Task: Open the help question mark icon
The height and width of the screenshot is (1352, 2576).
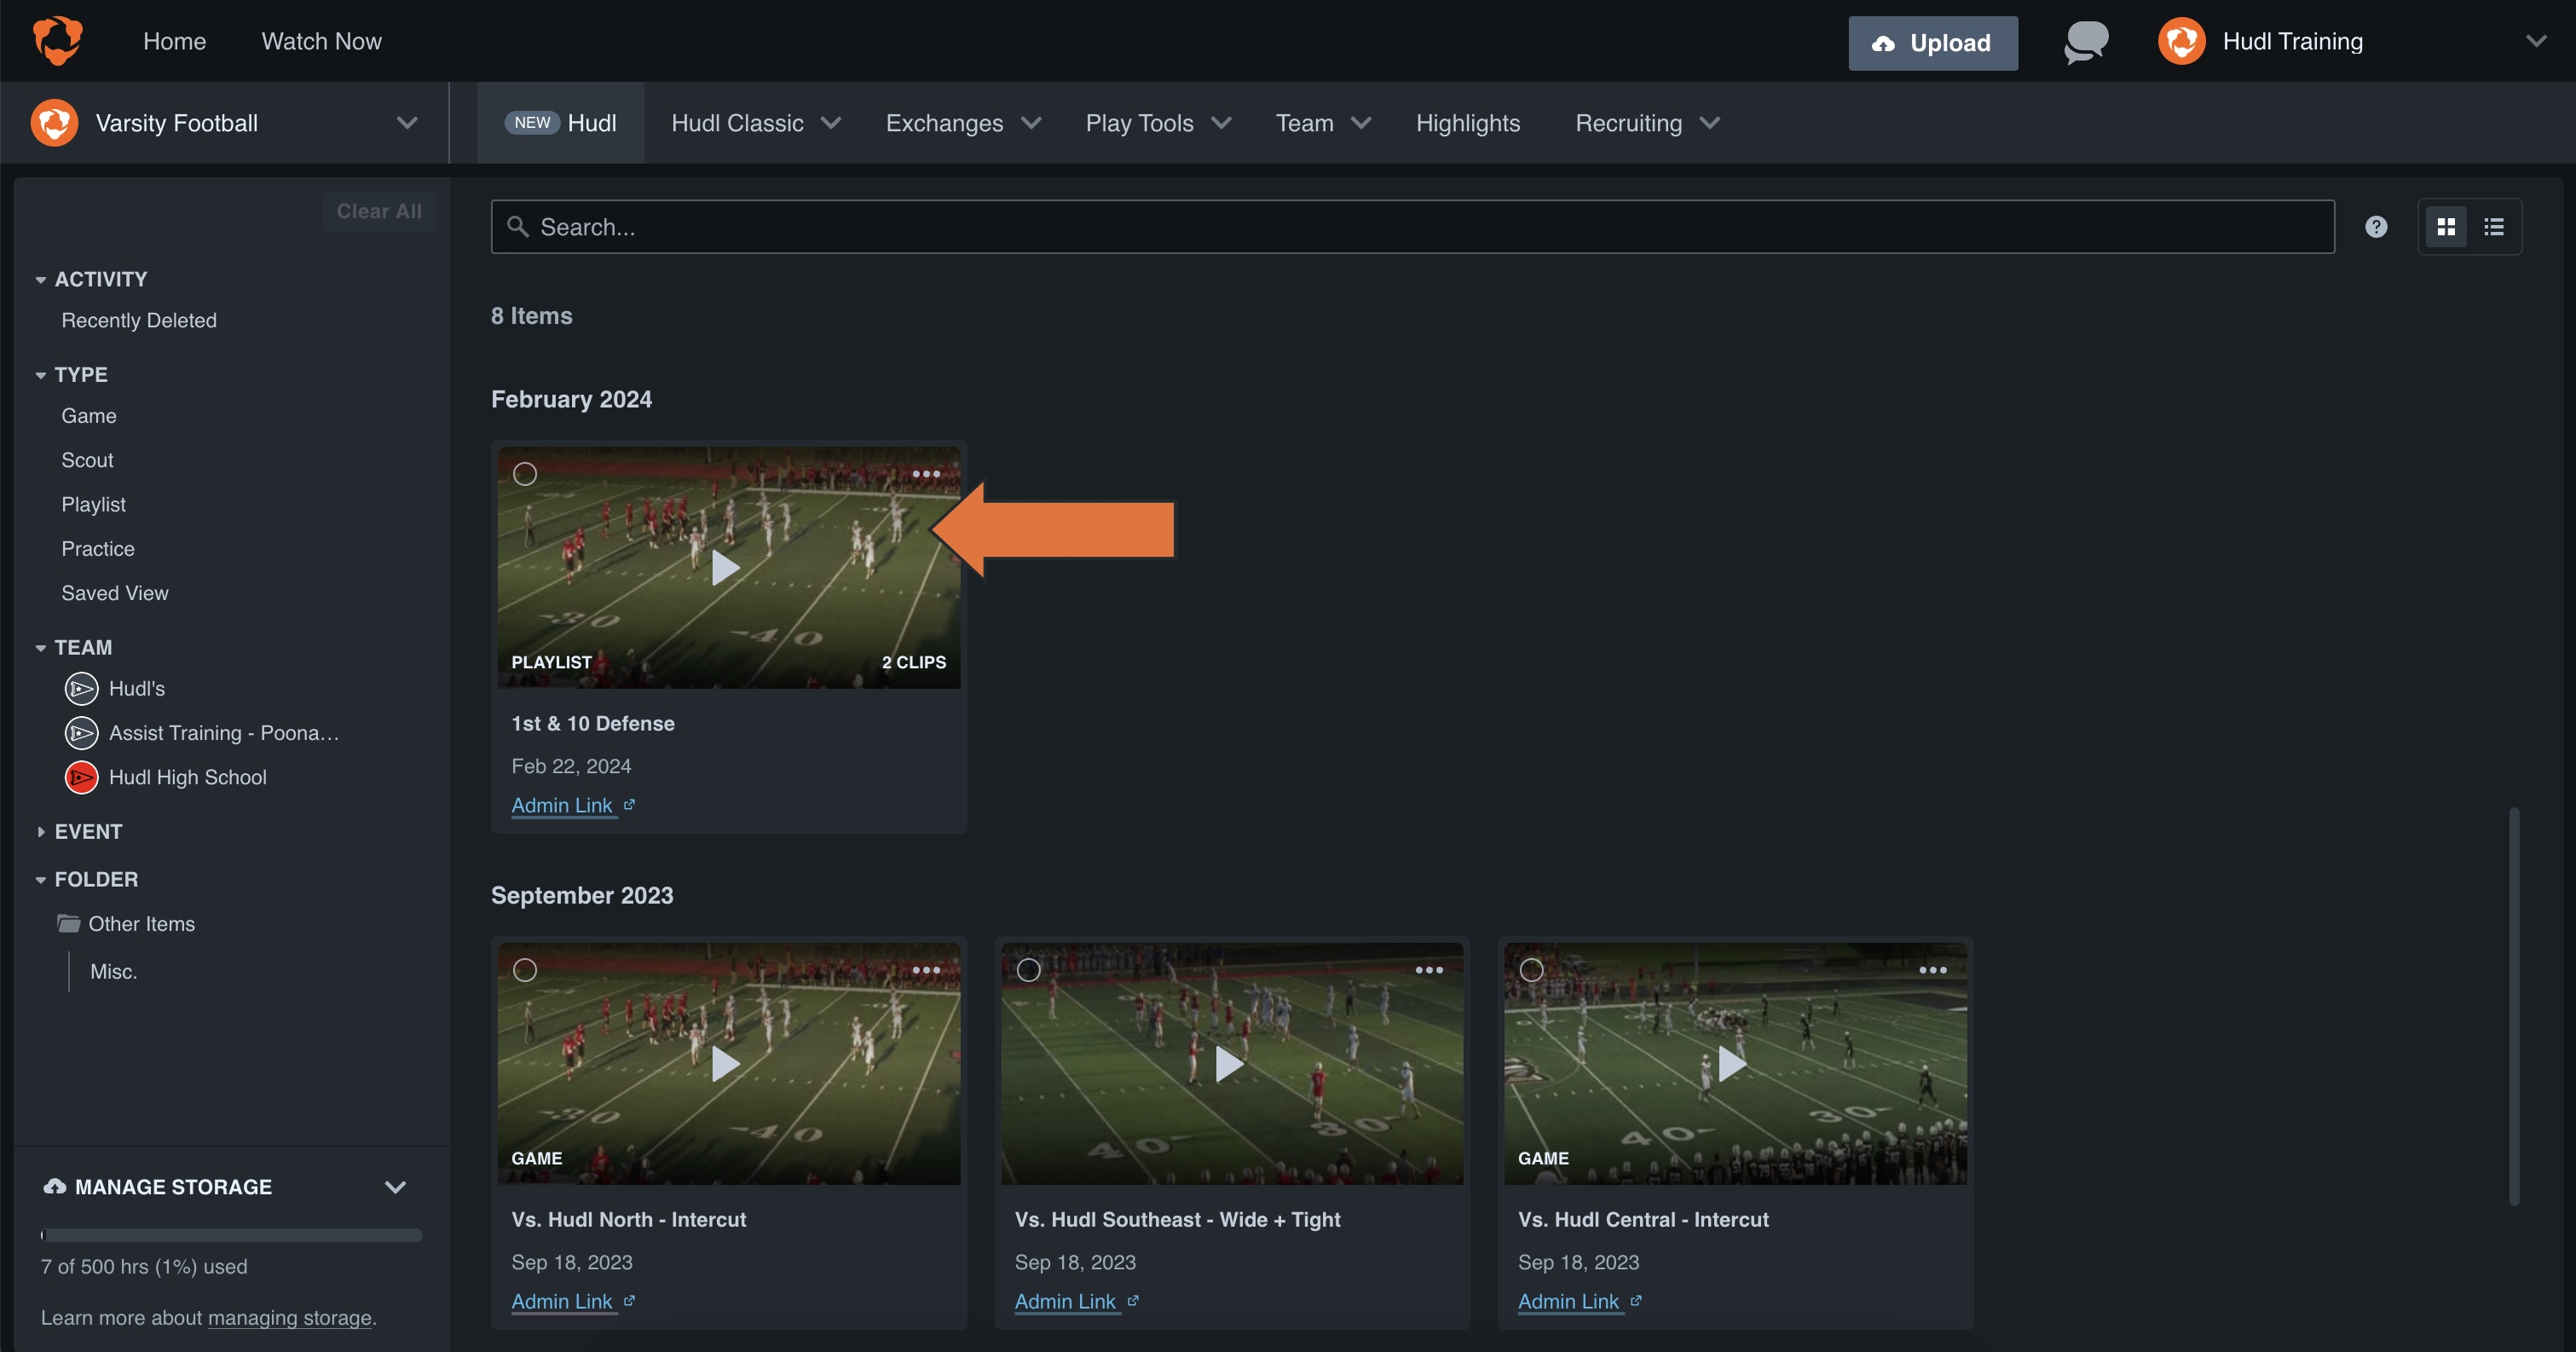Action: coord(2377,227)
